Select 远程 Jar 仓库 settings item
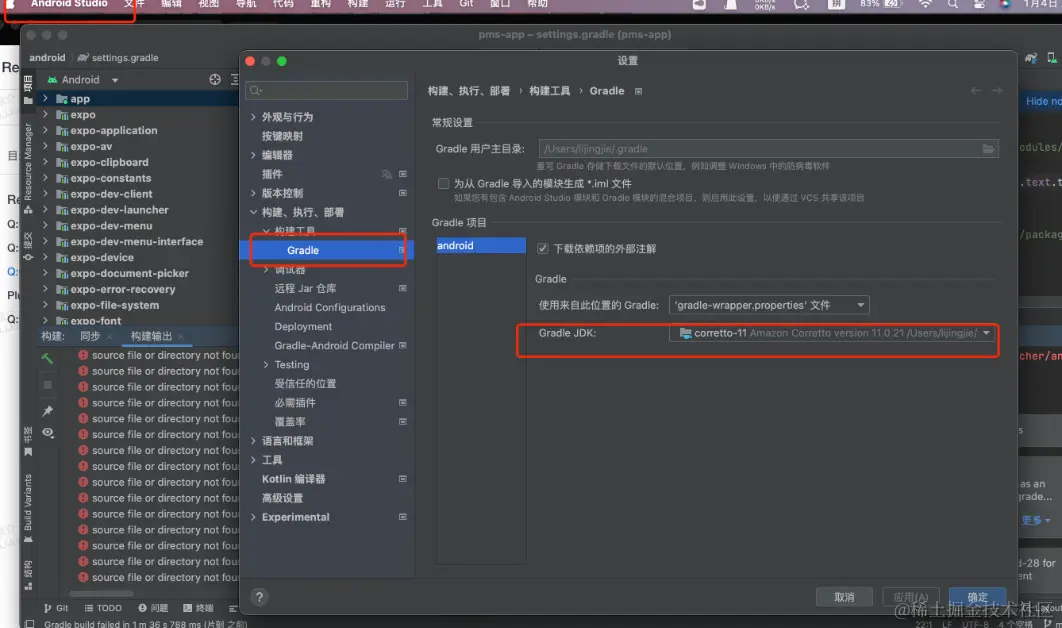This screenshot has height=628, width=1062. (305, 289)
